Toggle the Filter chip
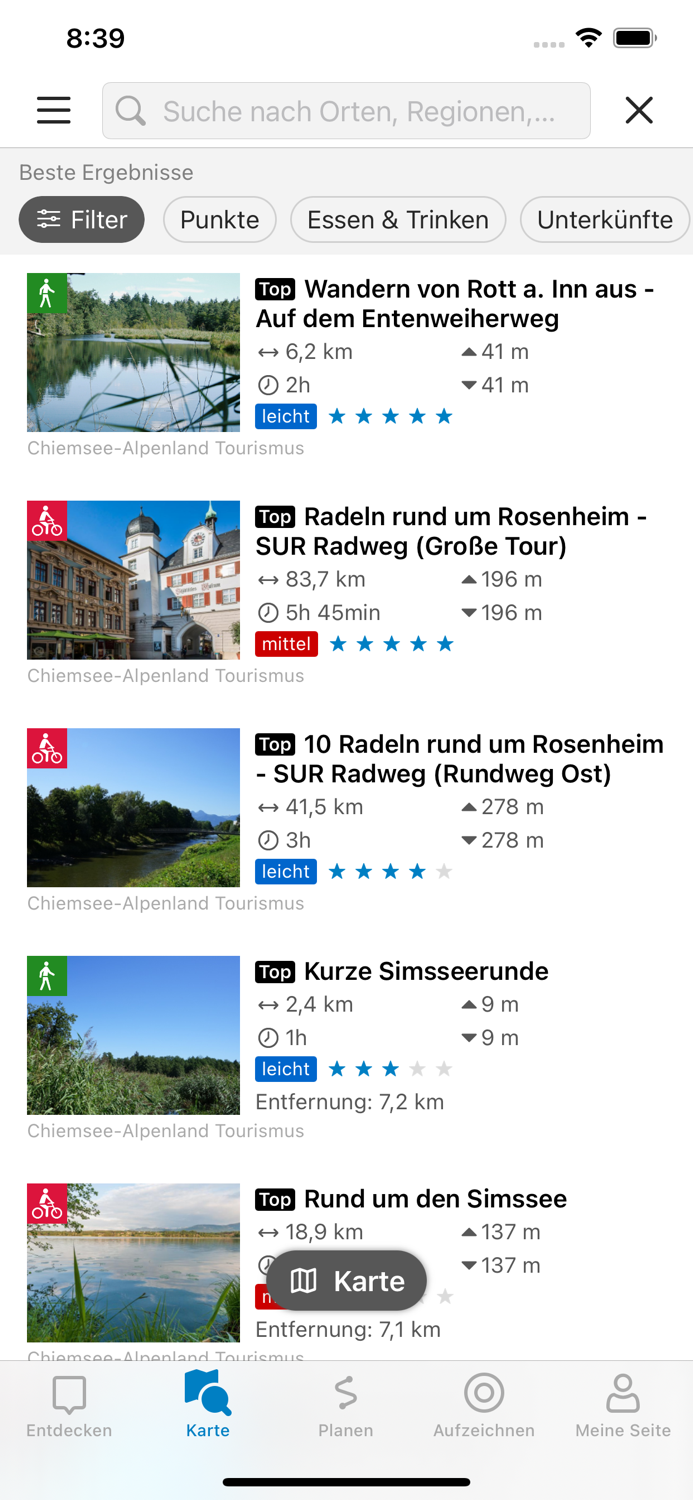Image resolution: width=693 pixels, height=1500 pixels. point(81,219)
